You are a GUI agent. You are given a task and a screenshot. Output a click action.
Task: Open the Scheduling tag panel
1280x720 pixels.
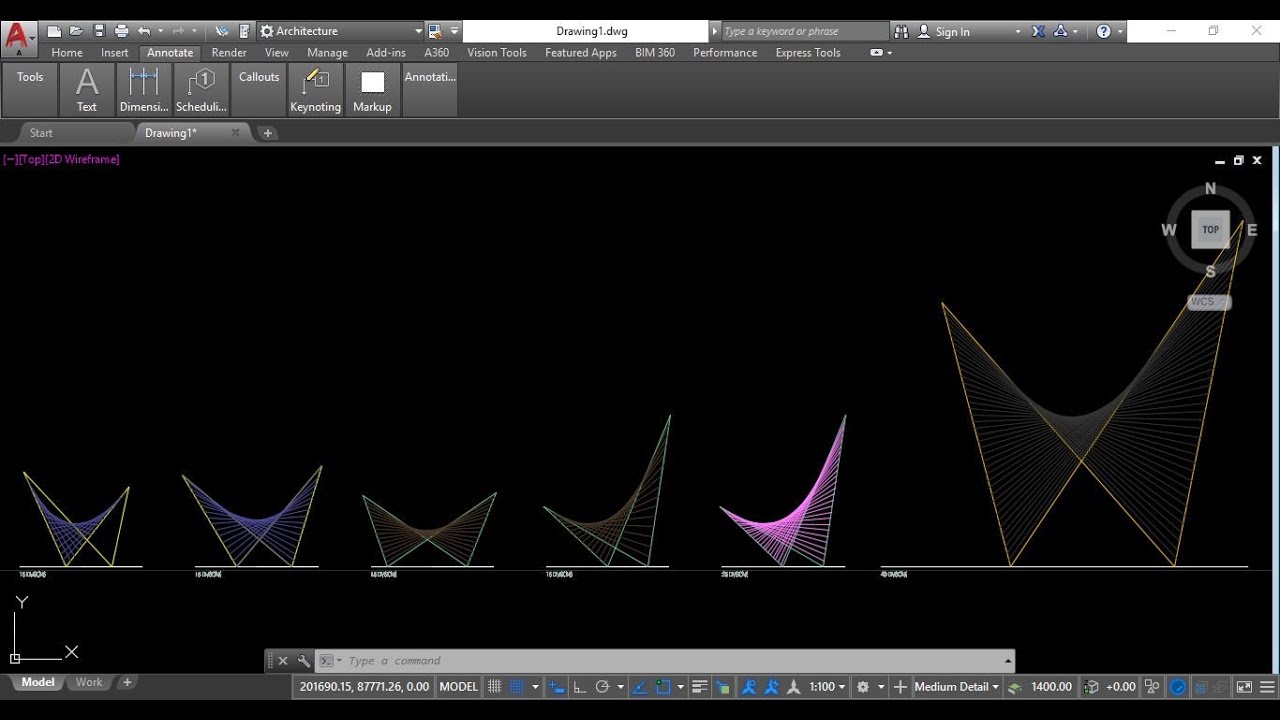[x=201, y=90]
